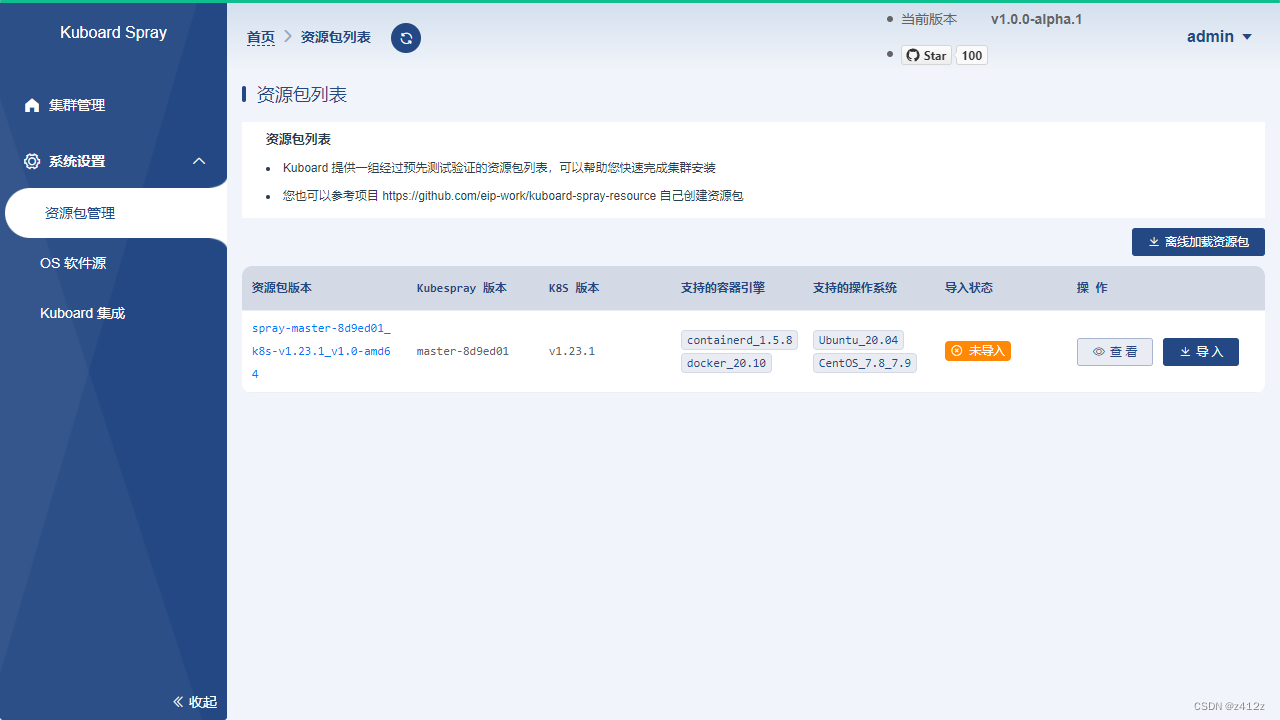
Task: Click the download icon on the 导入 button
Action: click(x=1184, y=351)
